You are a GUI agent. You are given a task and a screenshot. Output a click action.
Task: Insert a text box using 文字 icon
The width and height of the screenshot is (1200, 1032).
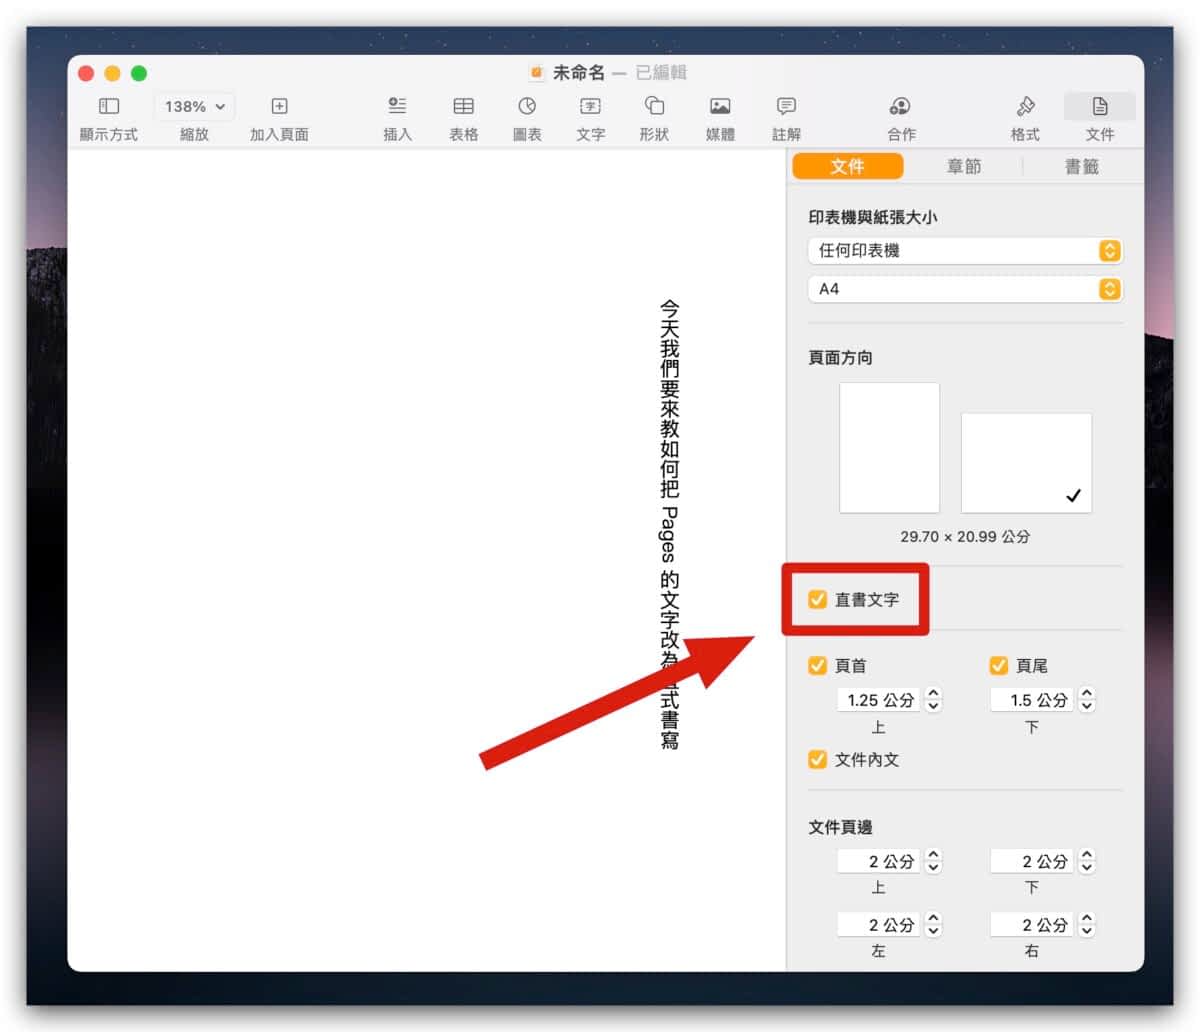coord(590,106)
